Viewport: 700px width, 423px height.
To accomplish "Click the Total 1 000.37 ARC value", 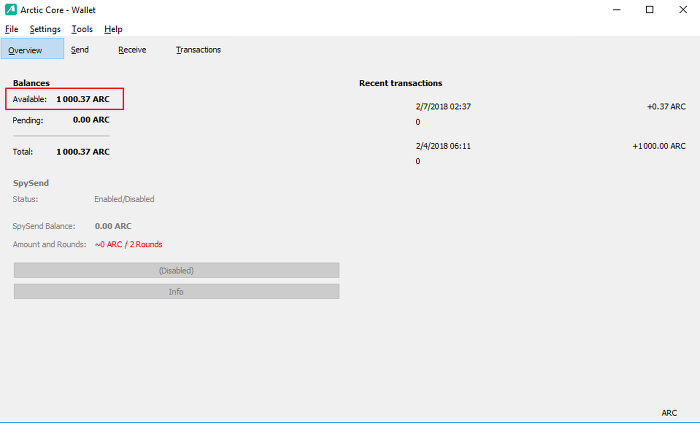I will click(83, 152).
